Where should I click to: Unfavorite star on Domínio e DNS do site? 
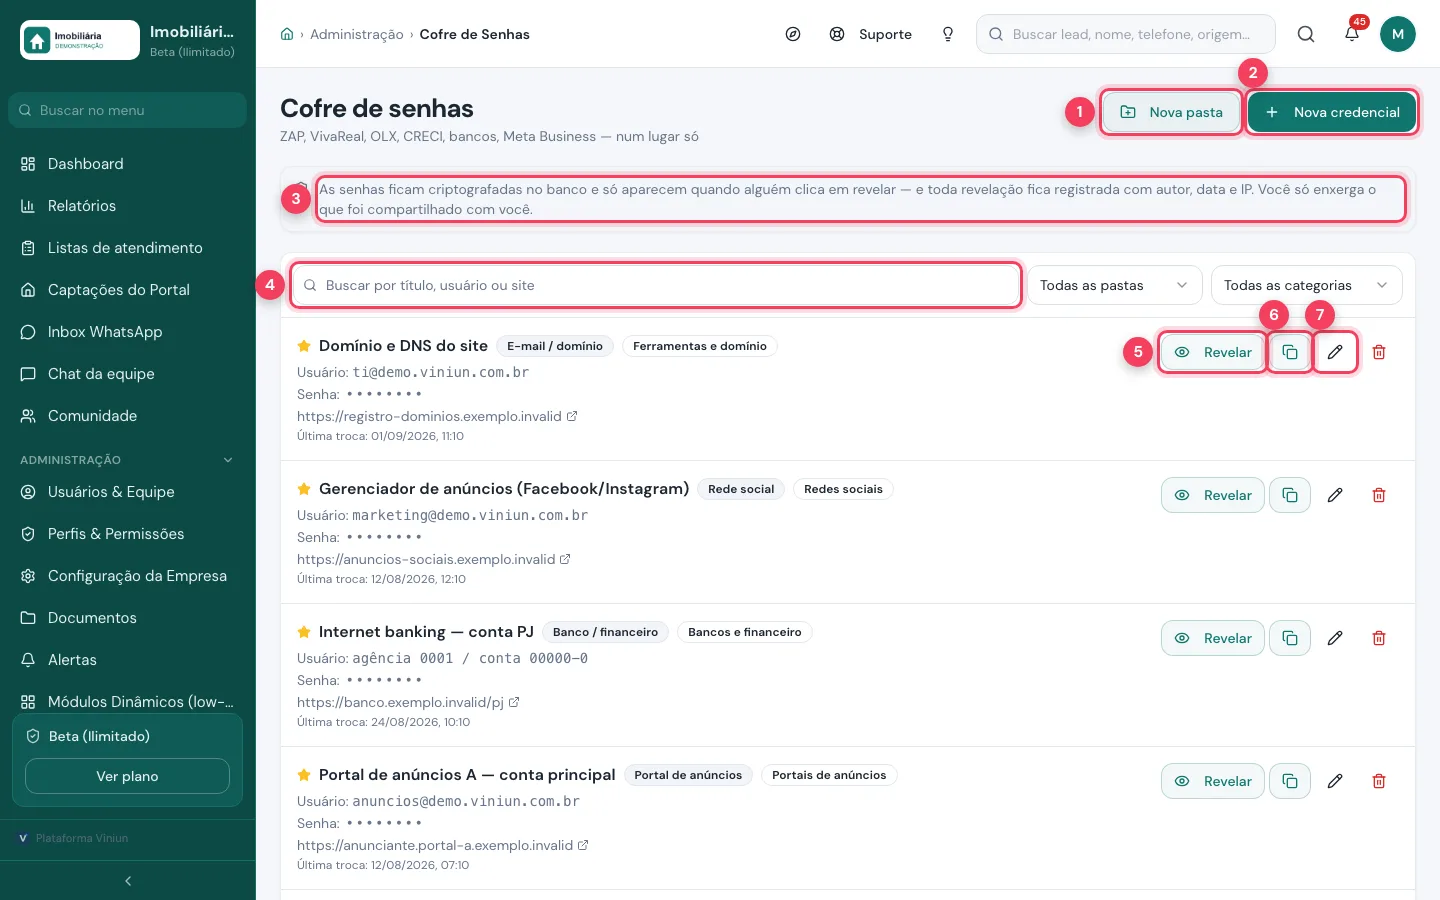click(304, 346)
